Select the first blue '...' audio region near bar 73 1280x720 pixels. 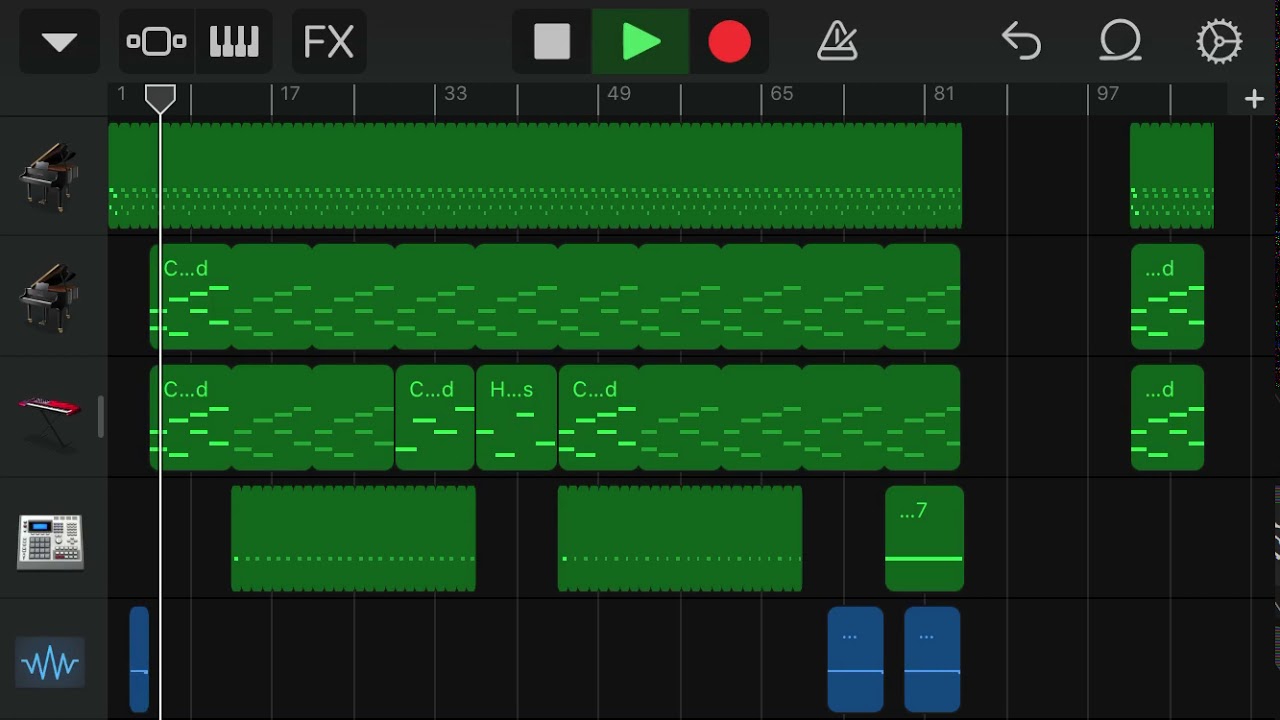pos(855,660)
